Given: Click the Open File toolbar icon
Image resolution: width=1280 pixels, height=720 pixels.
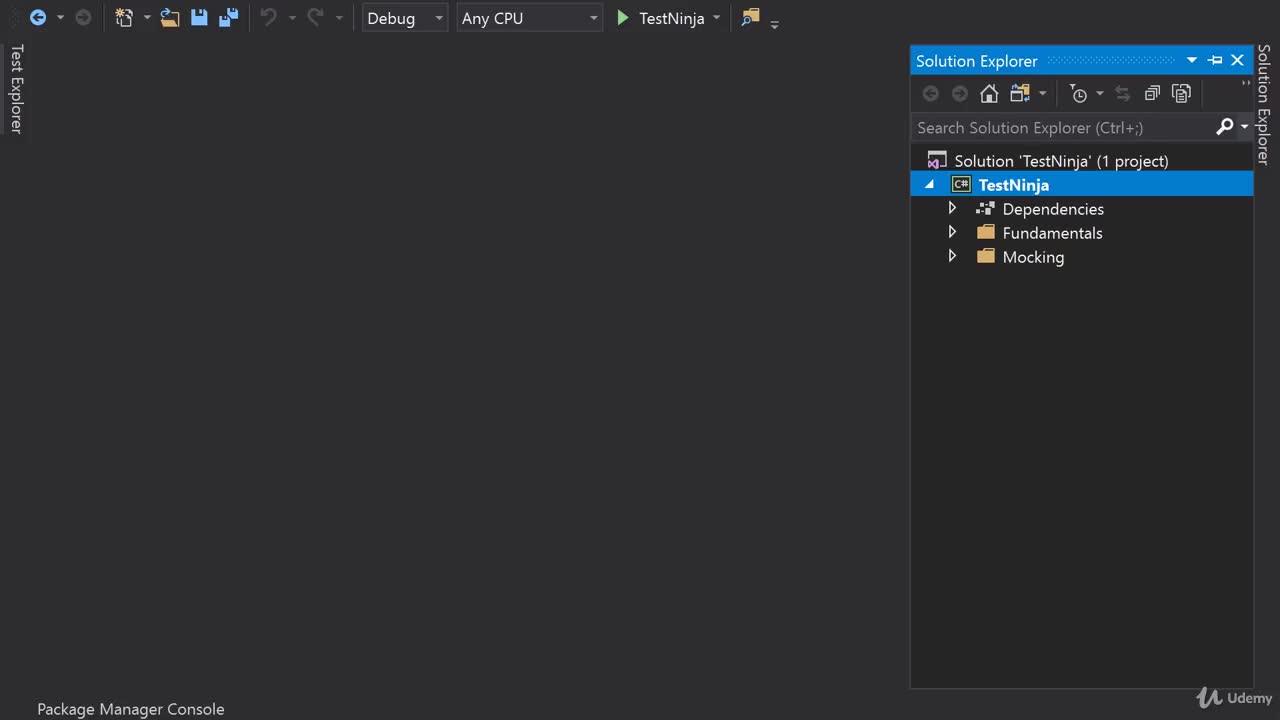Looking at the screenshot, I should tap(170, 18).
